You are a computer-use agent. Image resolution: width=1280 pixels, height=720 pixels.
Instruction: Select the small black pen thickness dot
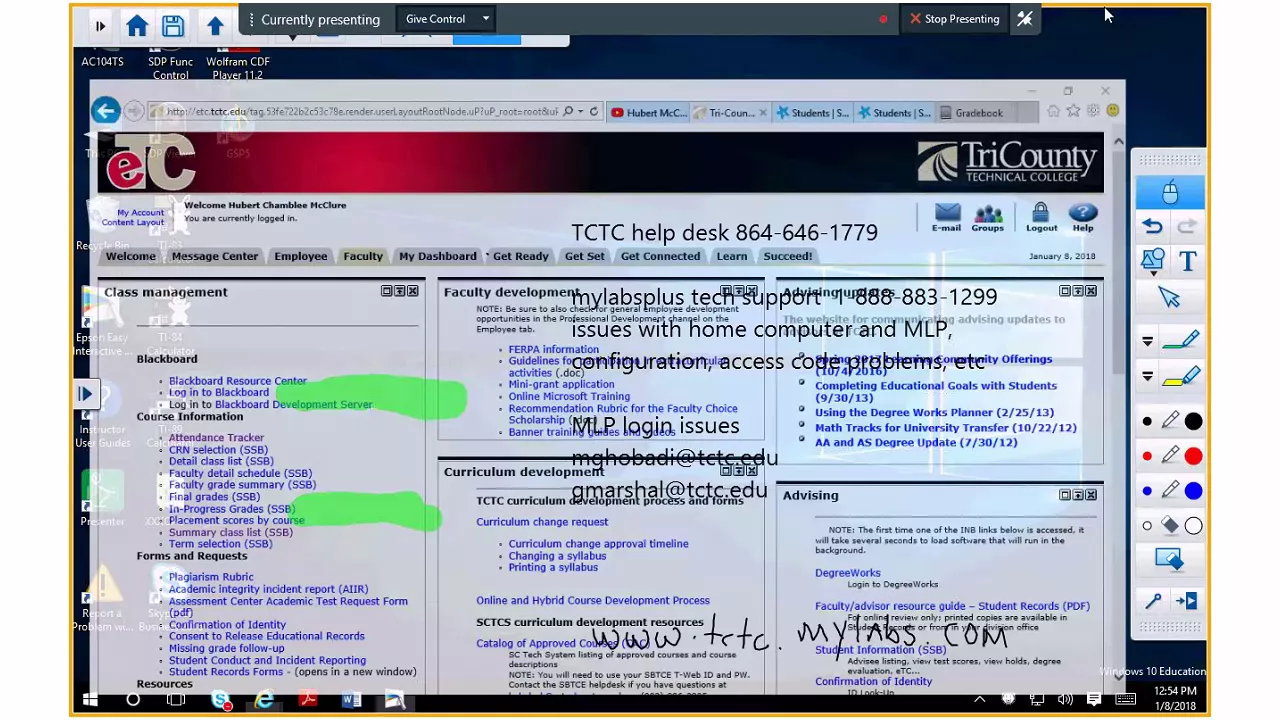click(x=1147, y=421)
